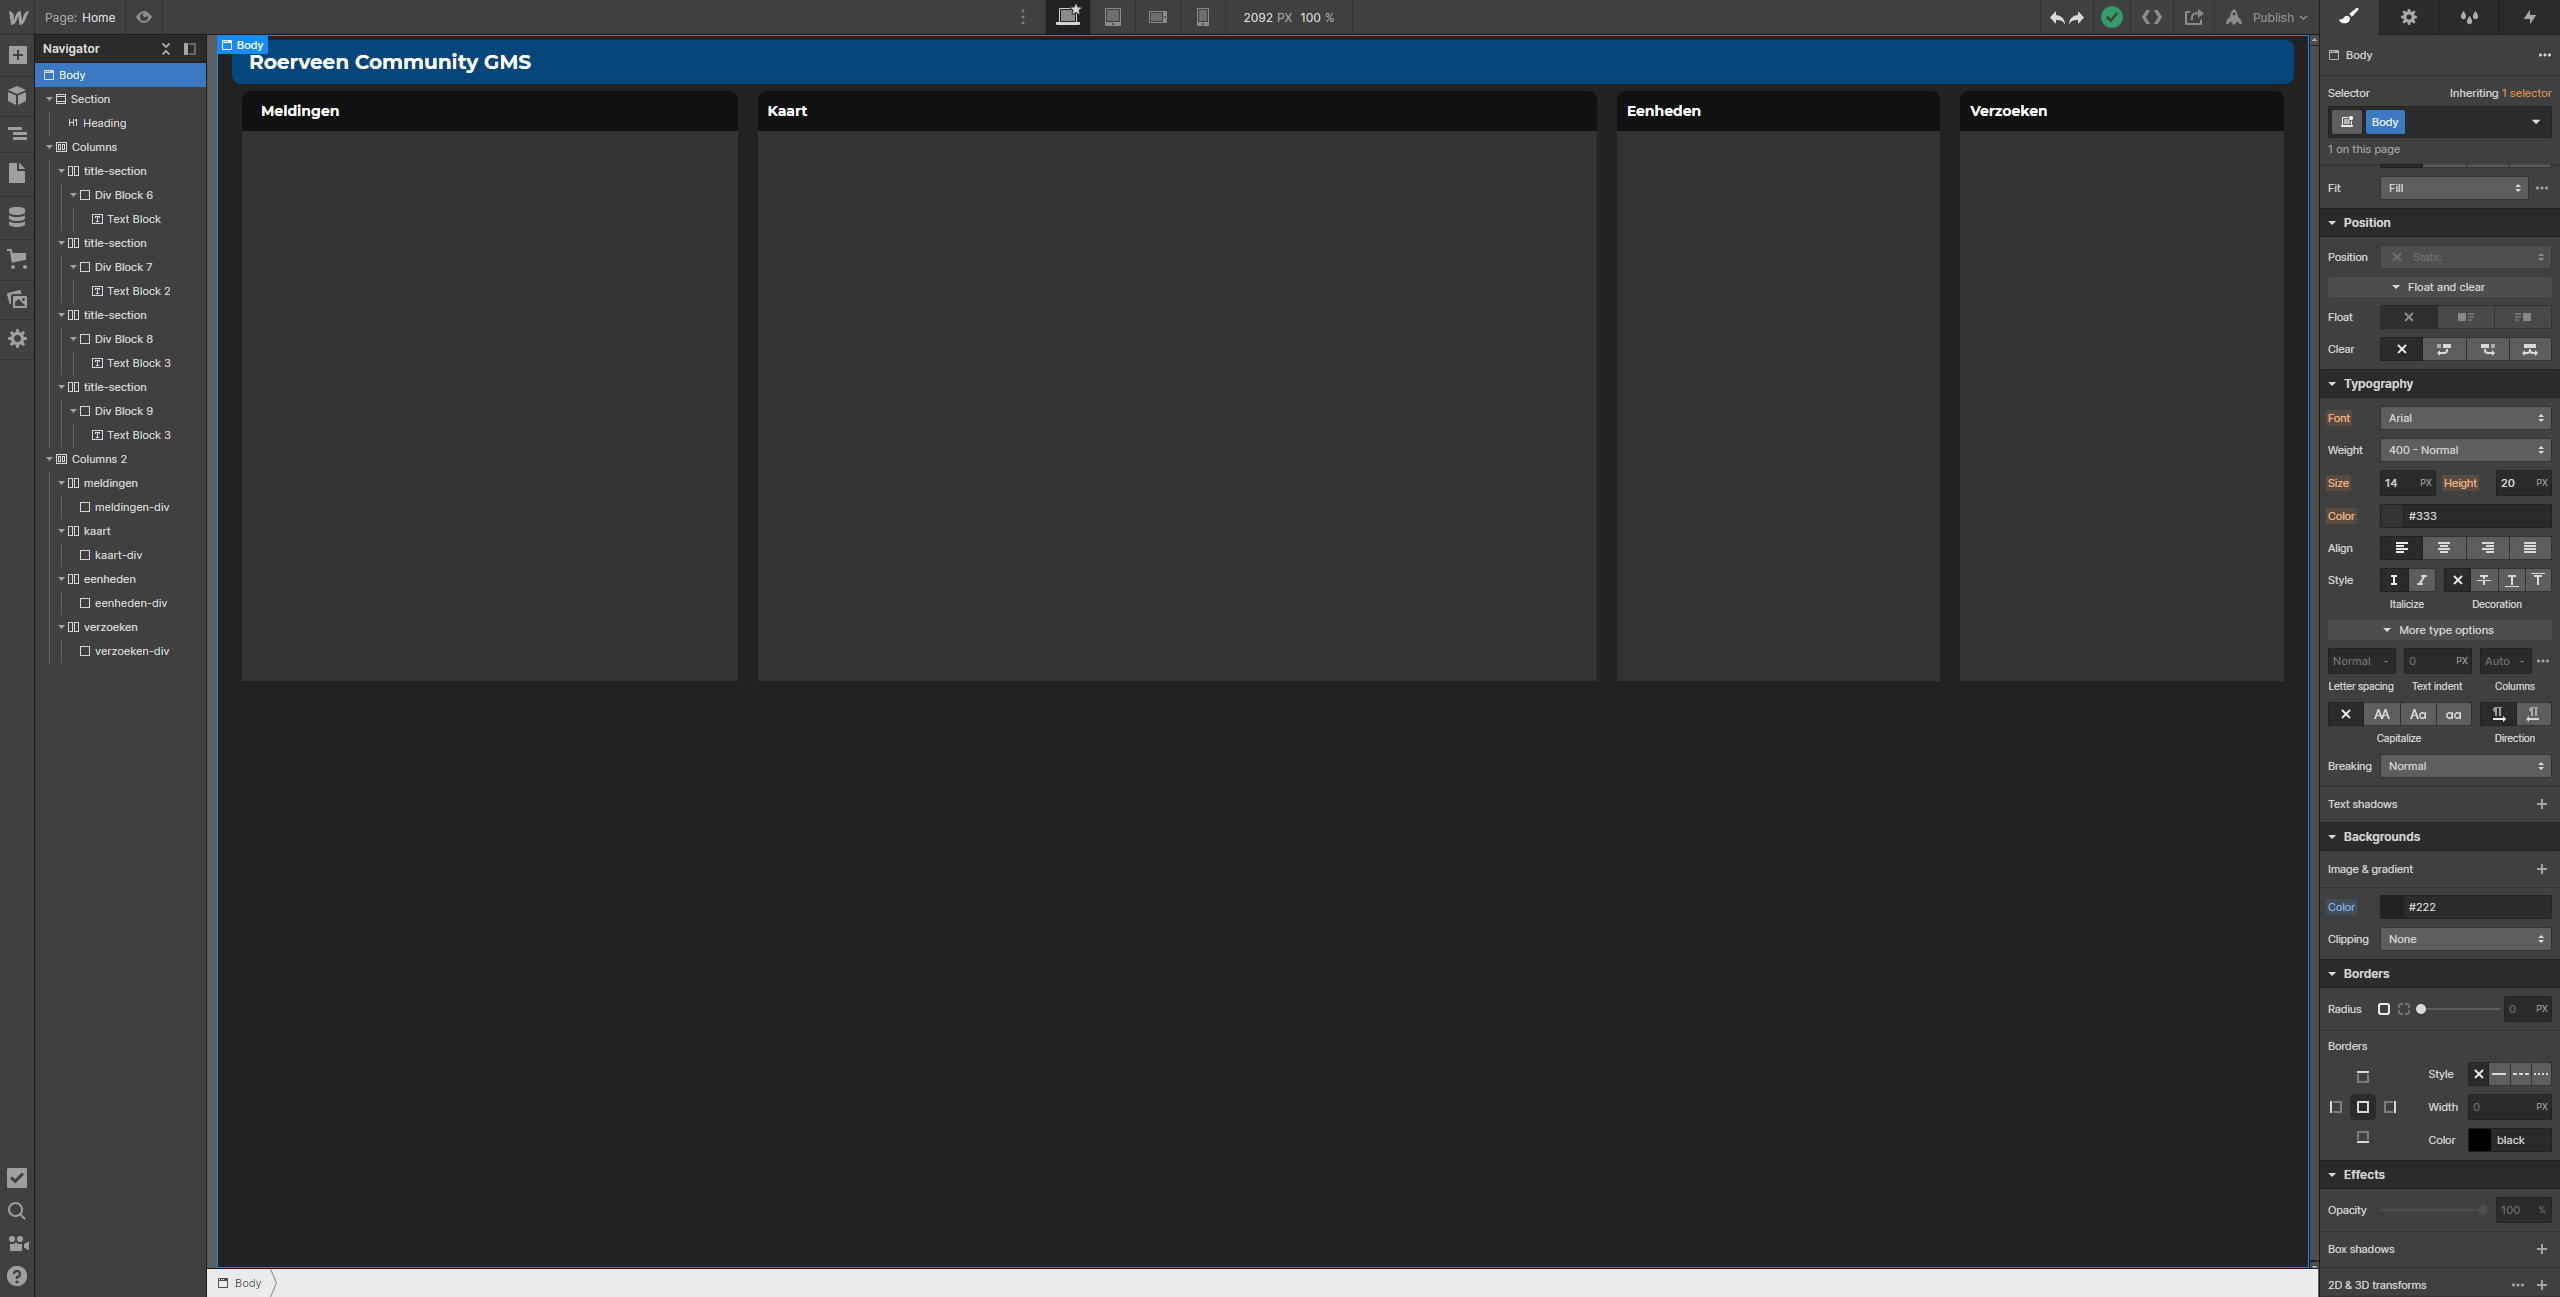
Task: Open the Add Elements panel
Action: (17, 55)
